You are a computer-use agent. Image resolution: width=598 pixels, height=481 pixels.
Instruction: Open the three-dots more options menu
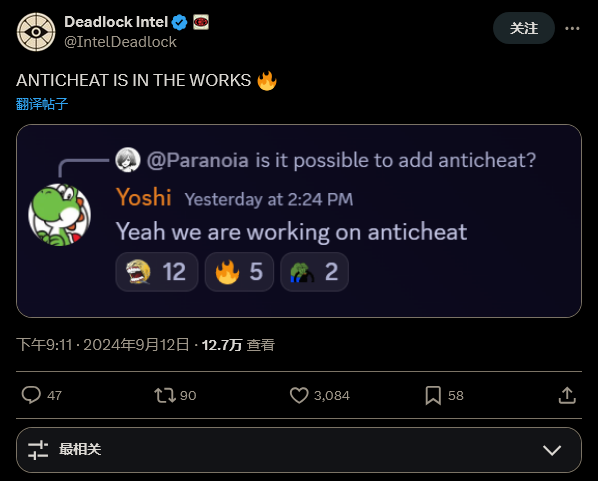pyautogui.click(x=572, y=28)
